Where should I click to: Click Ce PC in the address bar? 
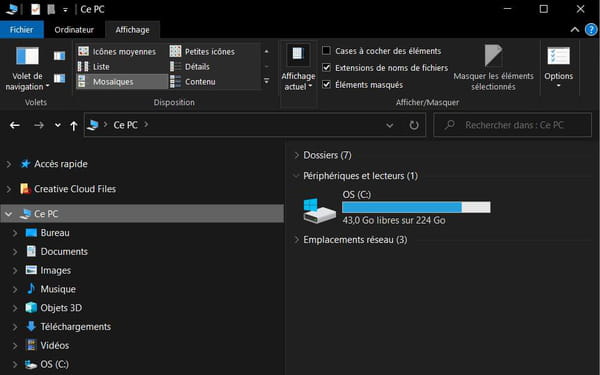point(126,125)
